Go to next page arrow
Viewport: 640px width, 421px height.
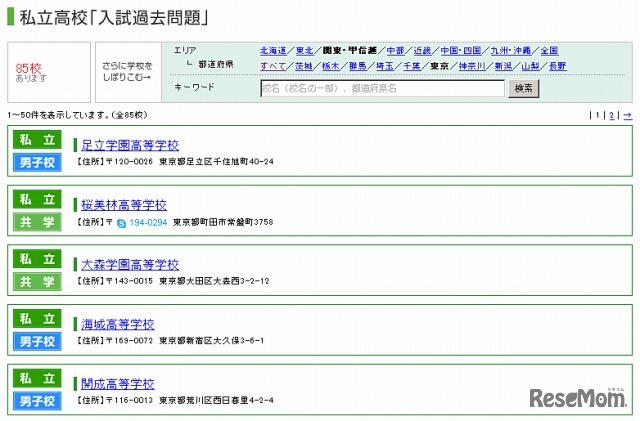click(627, 116)
